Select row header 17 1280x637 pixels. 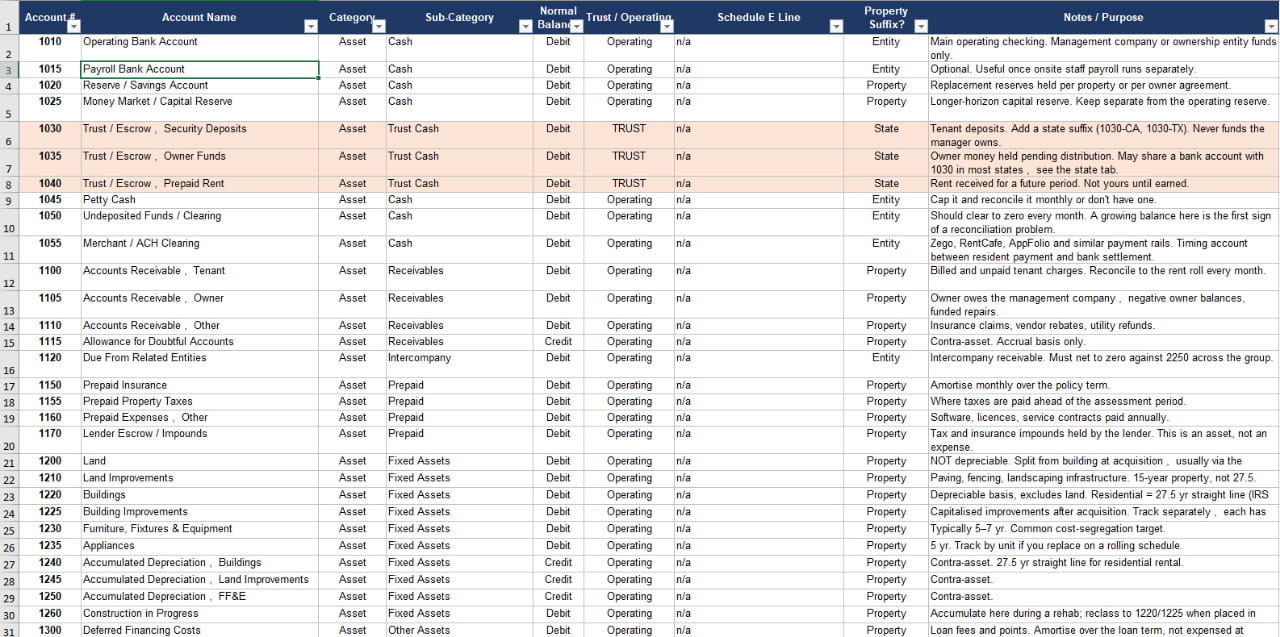[x=9, y=386]
